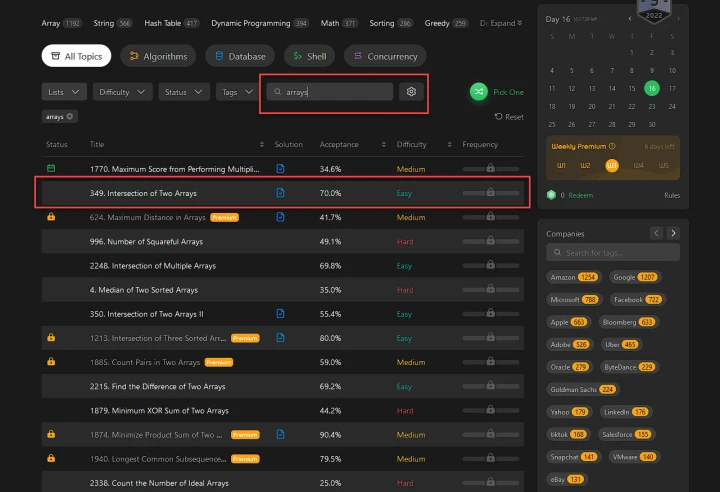Click the frequency bar of problem 1770
Viewport: 720px width, 492px height.
[x=490, y=169]
